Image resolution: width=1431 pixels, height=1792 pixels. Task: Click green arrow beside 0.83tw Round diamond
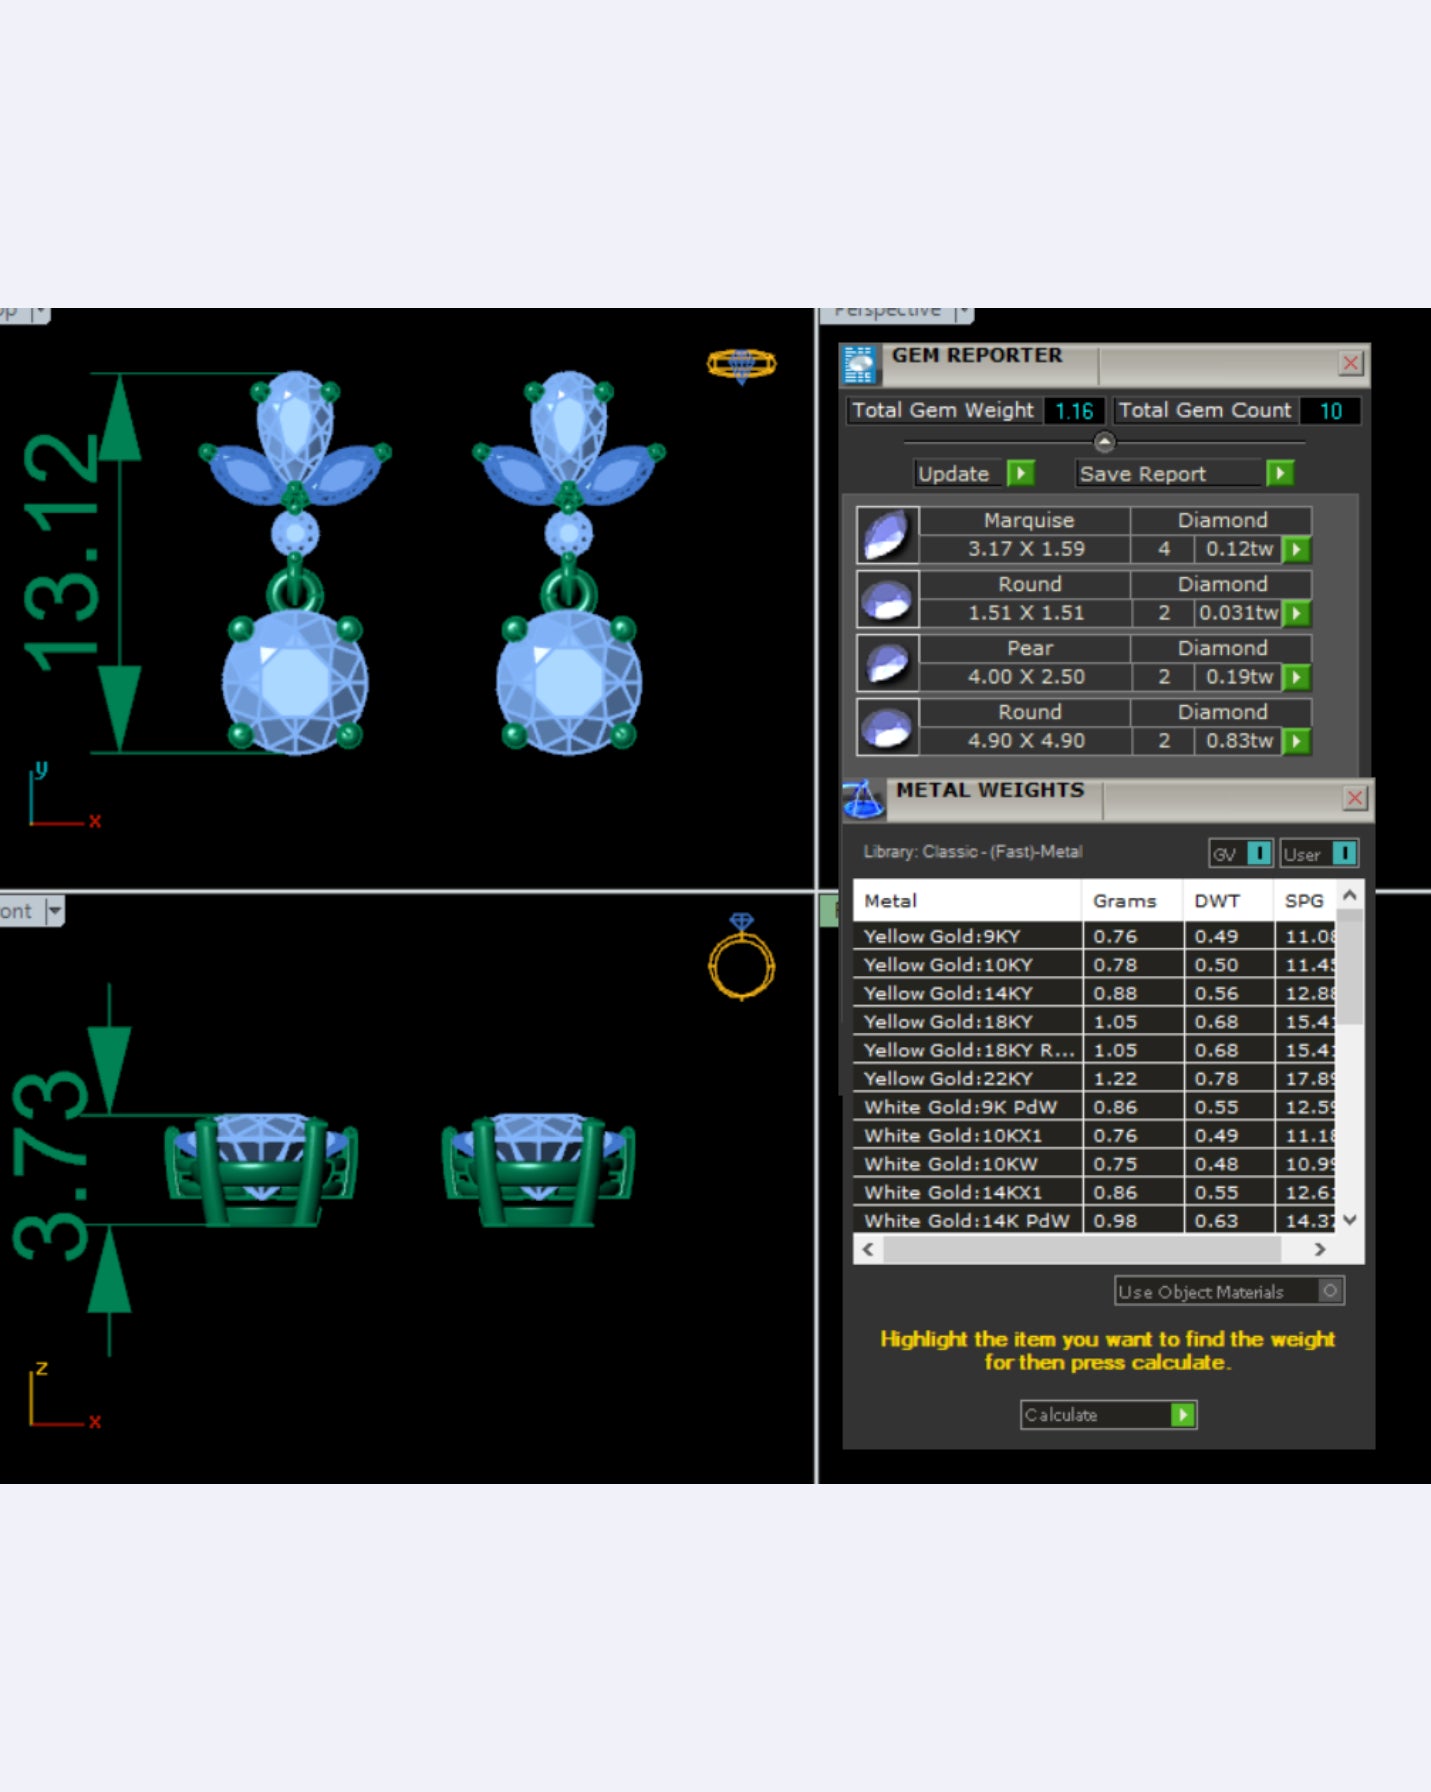click(1296, 741)
